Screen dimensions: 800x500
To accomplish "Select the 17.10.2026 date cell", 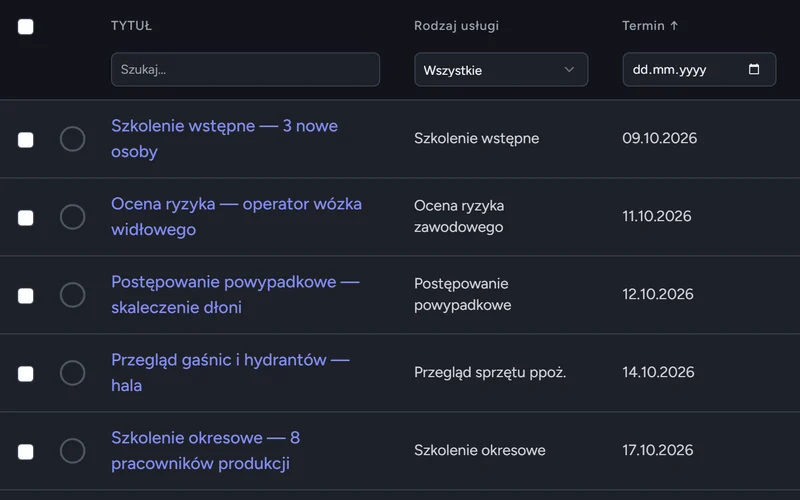I will (x=658, y=451).
